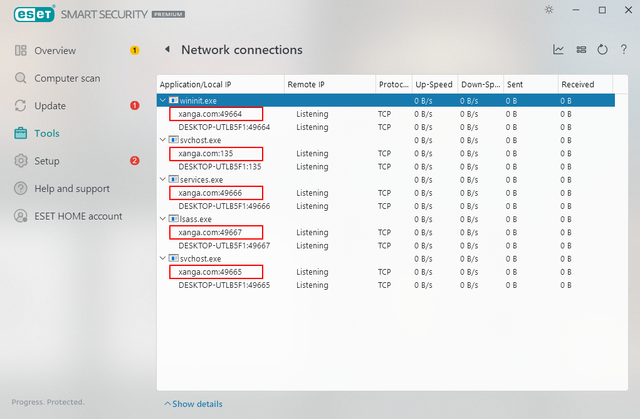
Task: Select Tools in the sidebar
Action: coord(47,133)
